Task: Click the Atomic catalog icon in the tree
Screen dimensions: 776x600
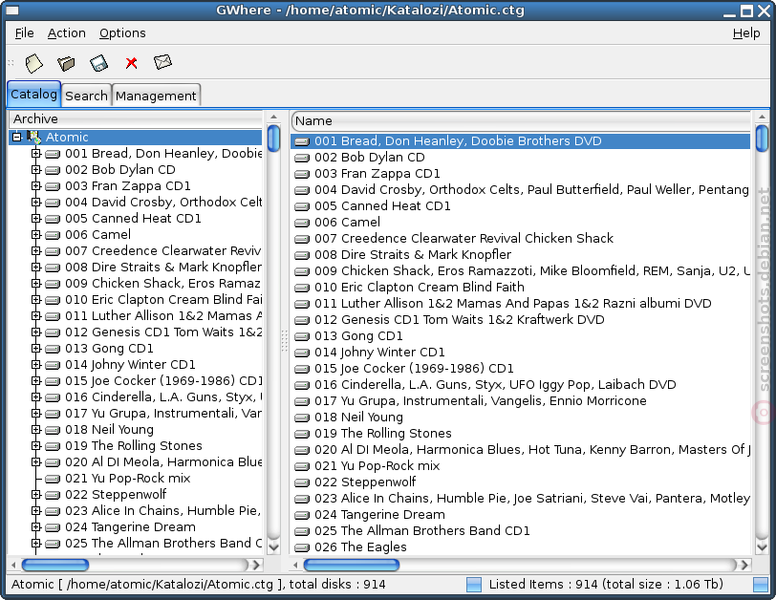Action: 34,137
